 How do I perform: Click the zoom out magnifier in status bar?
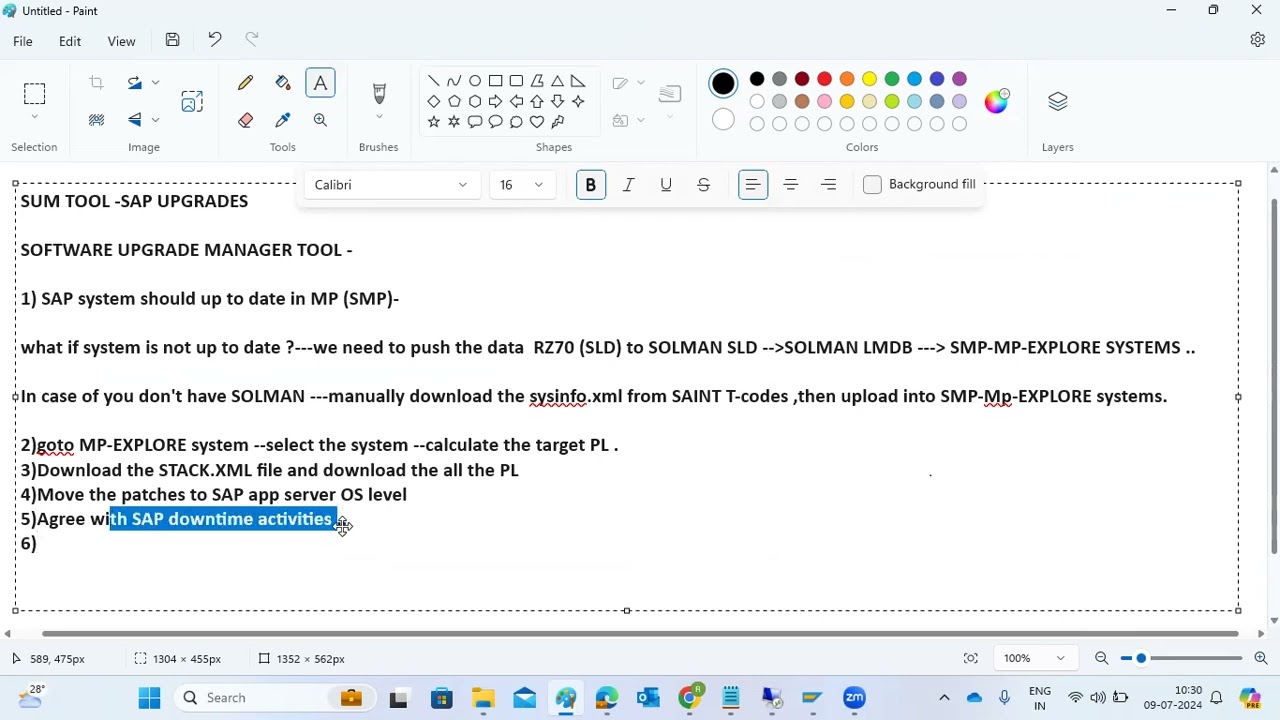(1101, 658)
